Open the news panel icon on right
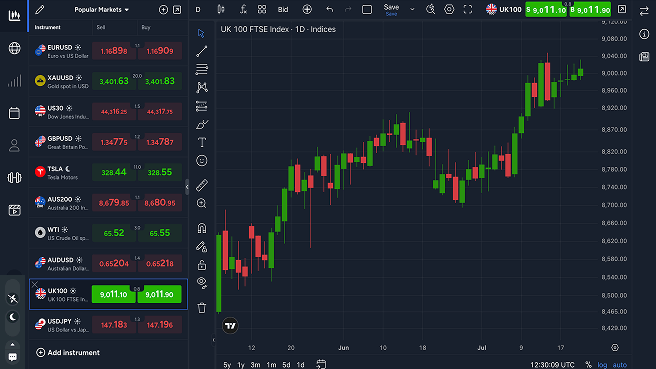The image size is (656, 369). tap(644, 56)
